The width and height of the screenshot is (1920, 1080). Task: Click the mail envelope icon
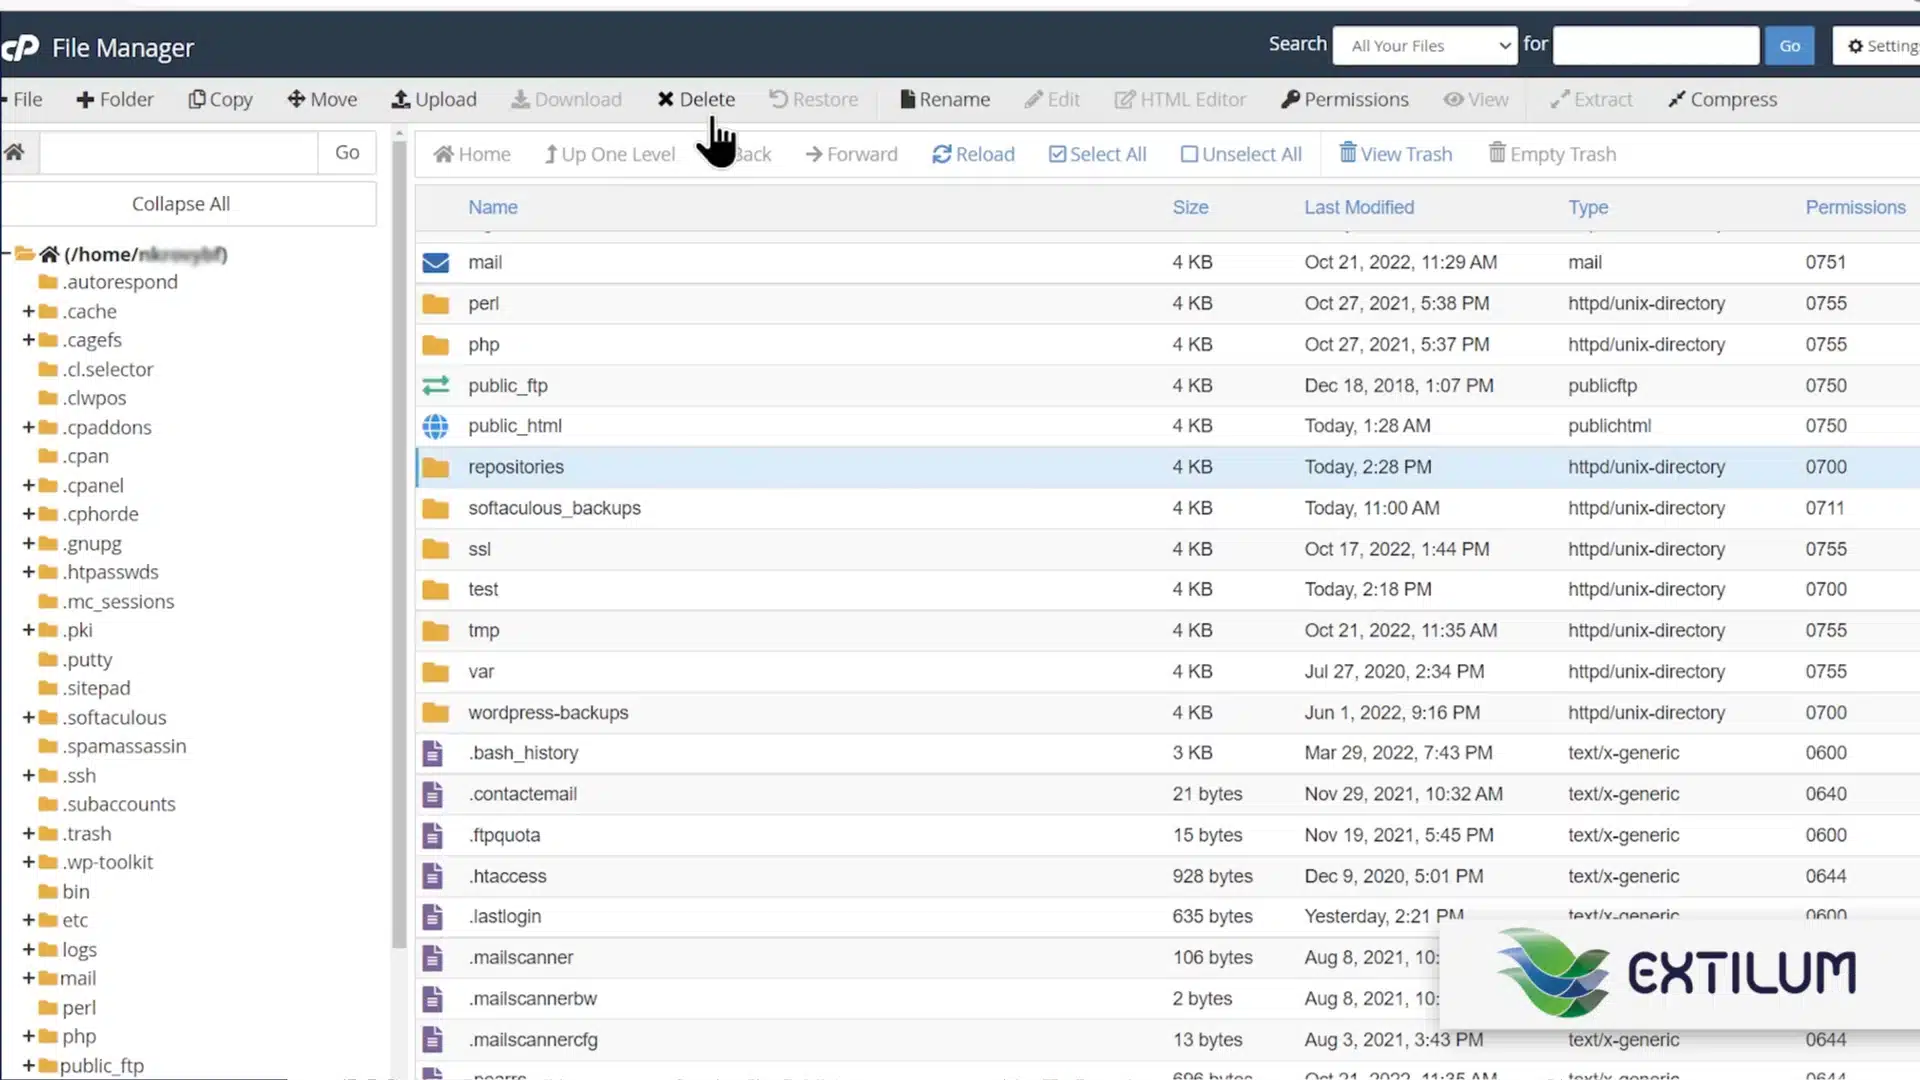(x=436, y=262)
